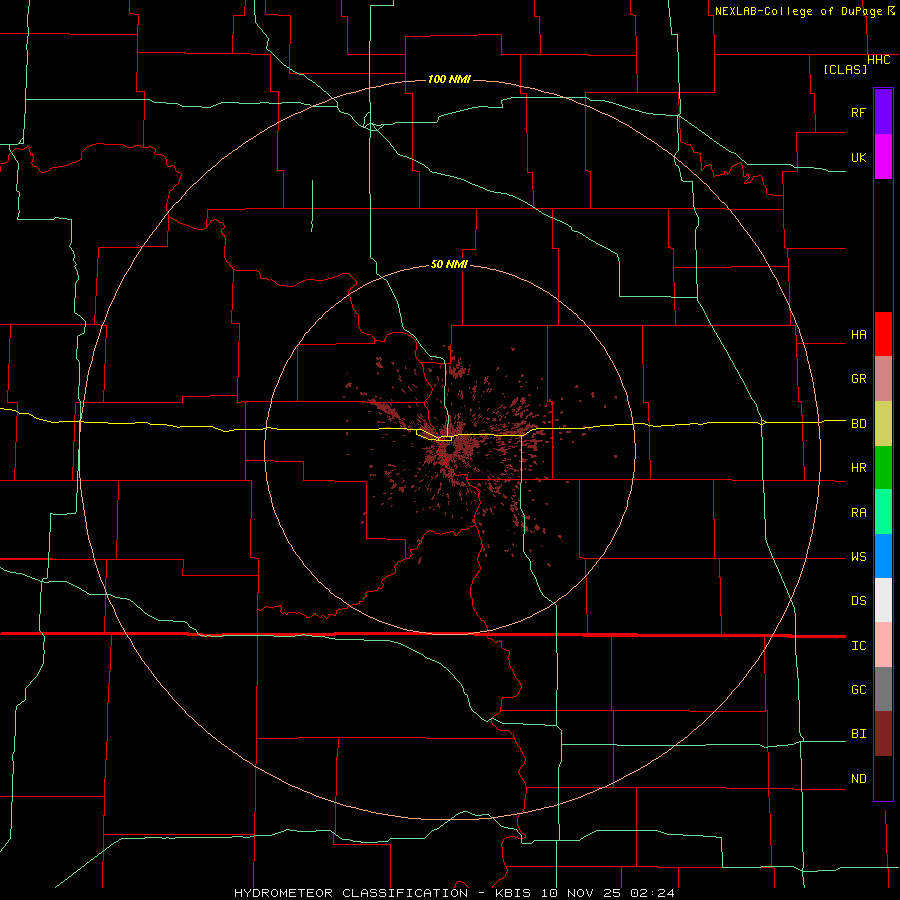Click the "02:24" timestamp text

coord(652,893)
